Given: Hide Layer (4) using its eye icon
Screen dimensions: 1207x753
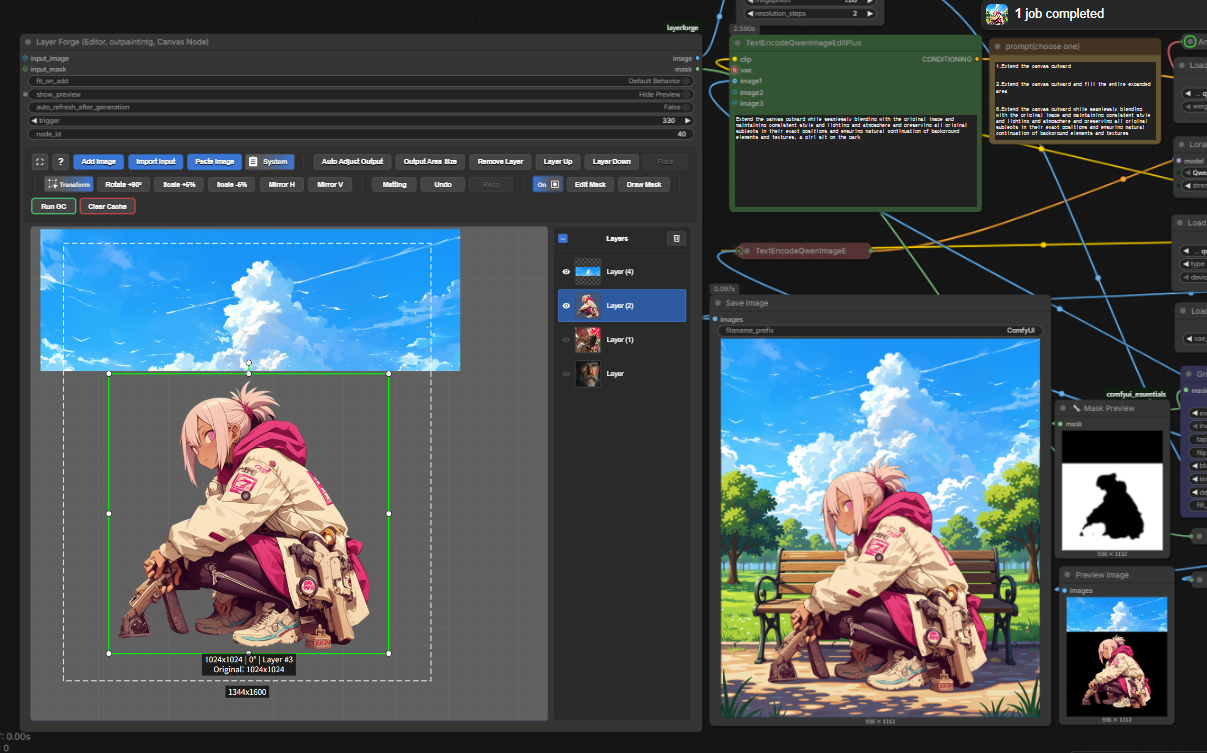Looking at the screenshot, I should [566, 272].
